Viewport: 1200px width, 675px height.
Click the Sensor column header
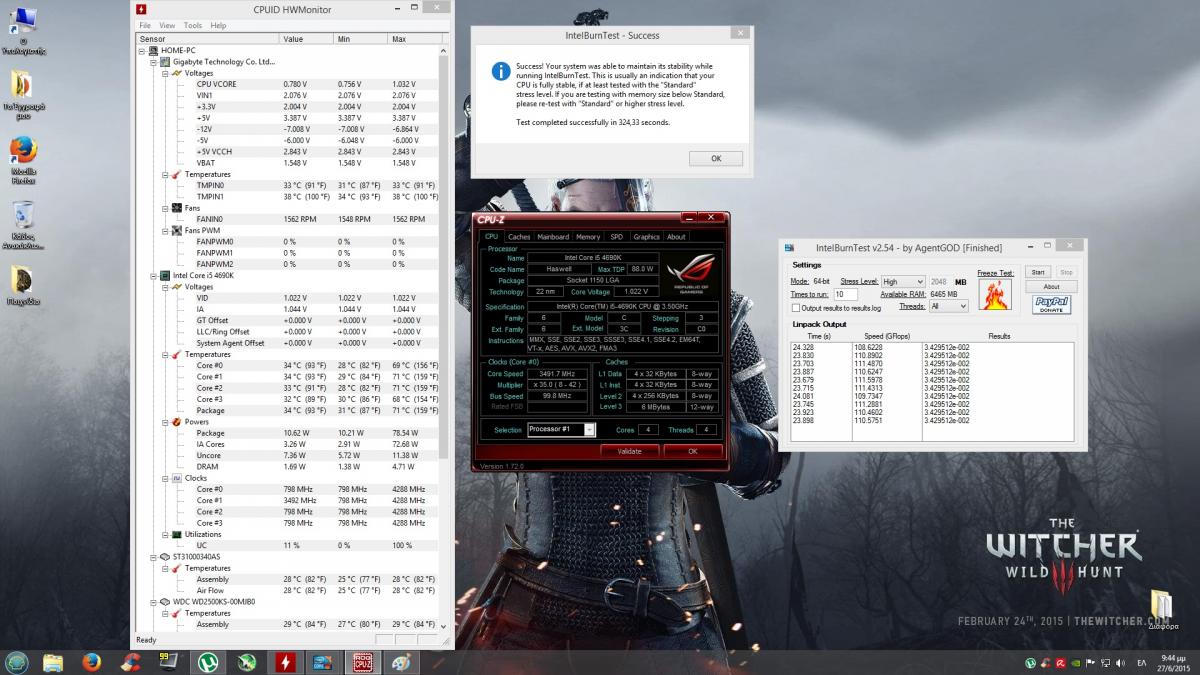pos(207,38)
